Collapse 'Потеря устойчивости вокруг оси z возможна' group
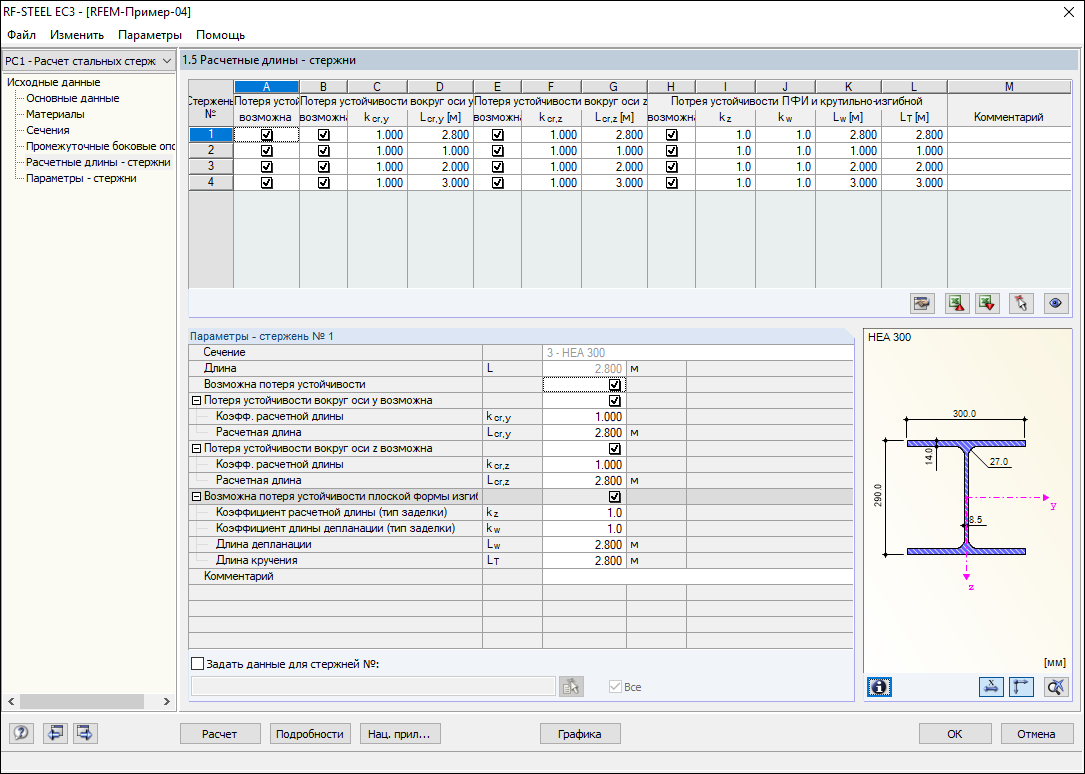Image resolution: width=1085 pixels, height=774 pixels. pyautogui.click(x=197, y=448)
